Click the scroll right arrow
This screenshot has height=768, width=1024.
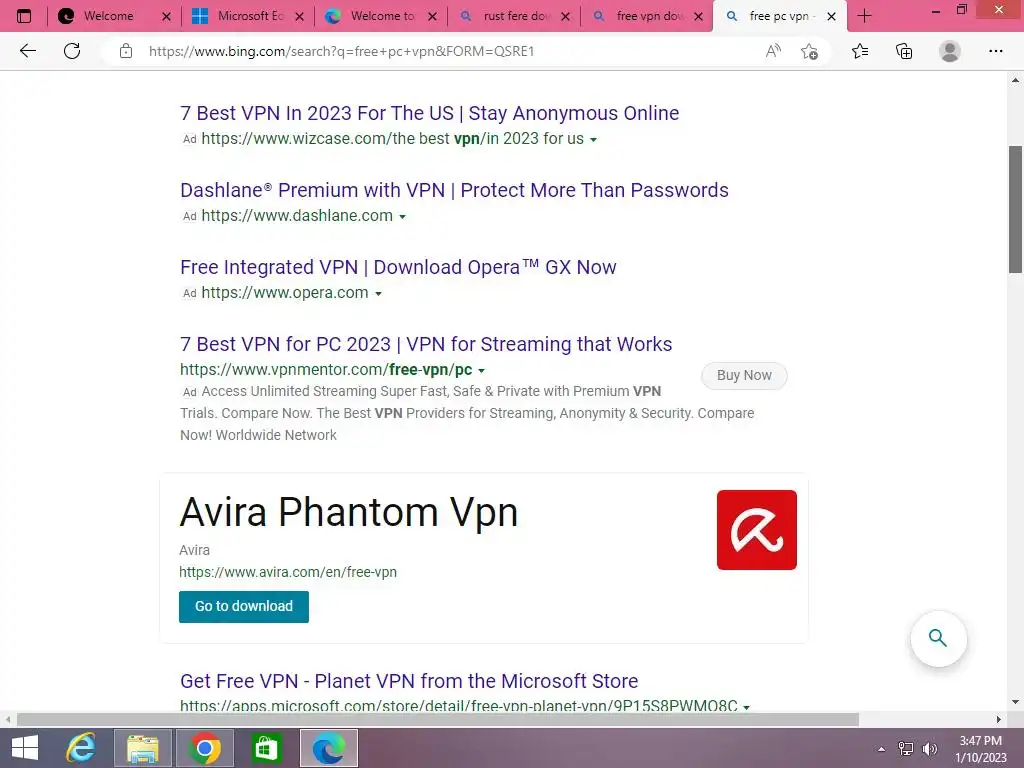[x=999, y=719]
